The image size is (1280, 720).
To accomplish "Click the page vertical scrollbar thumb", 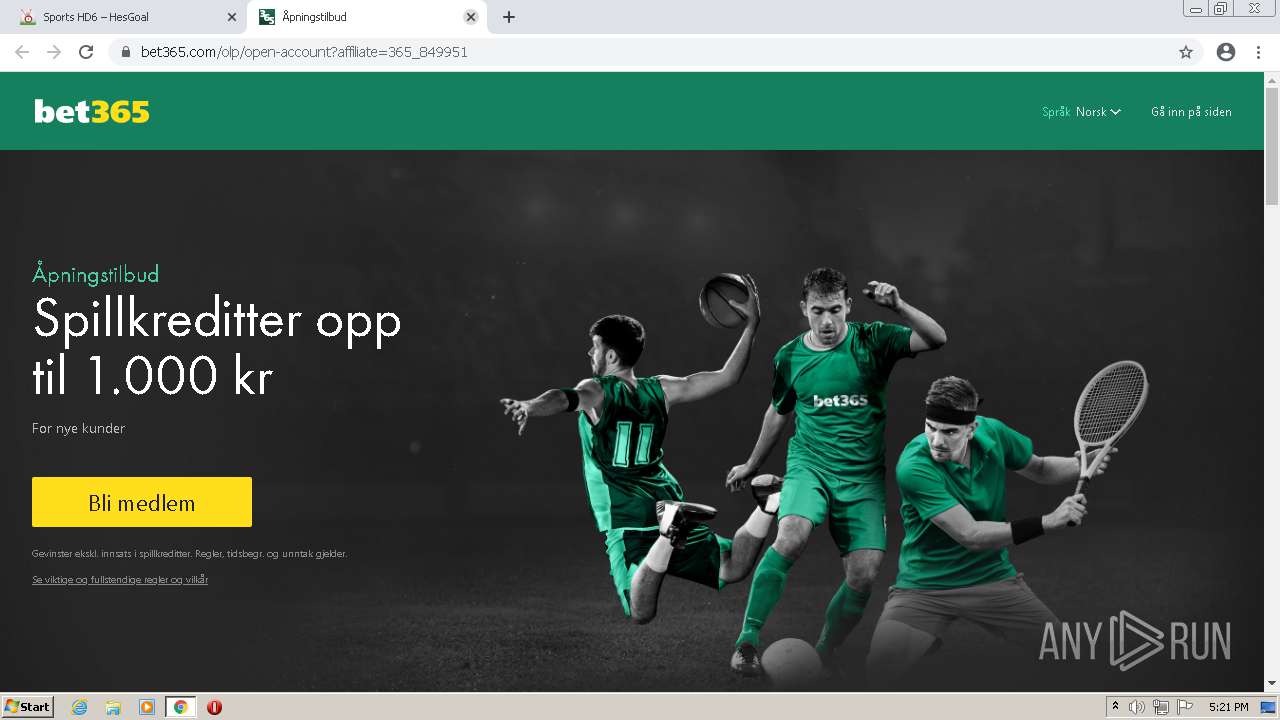I will tap(1272, 145).
